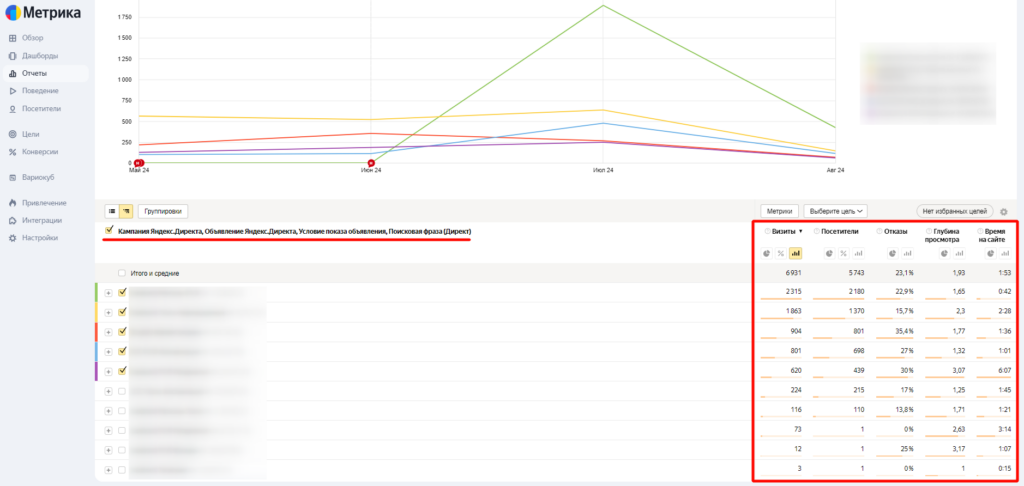The width and height of the screenshot is (1024, 486).
Task: Click the info icon beside Посетители
Action: coord(816,231)
